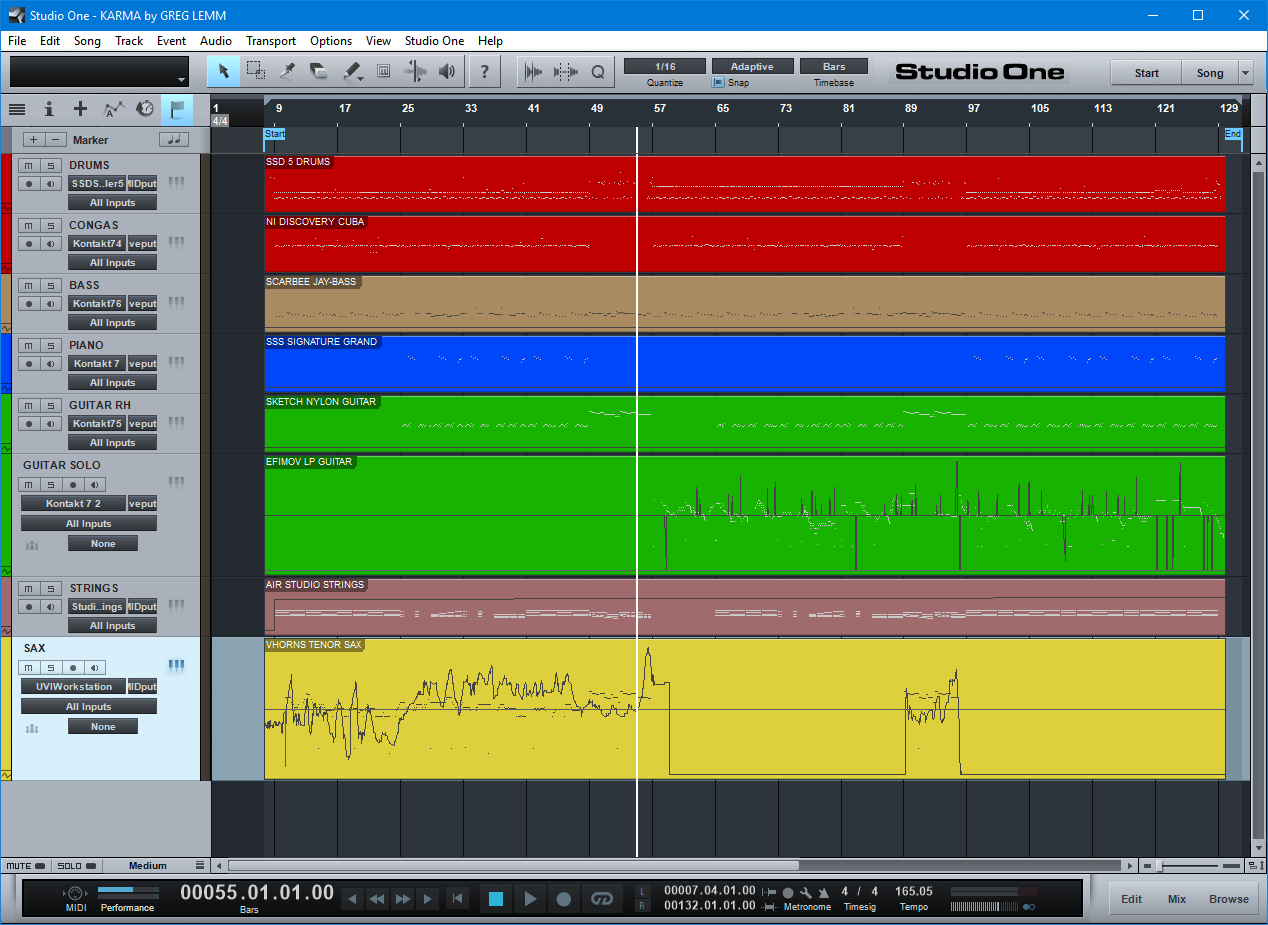Enable monitoring on the PIANO track
This screenshot has width=1268, height=925.
[50, 364]
